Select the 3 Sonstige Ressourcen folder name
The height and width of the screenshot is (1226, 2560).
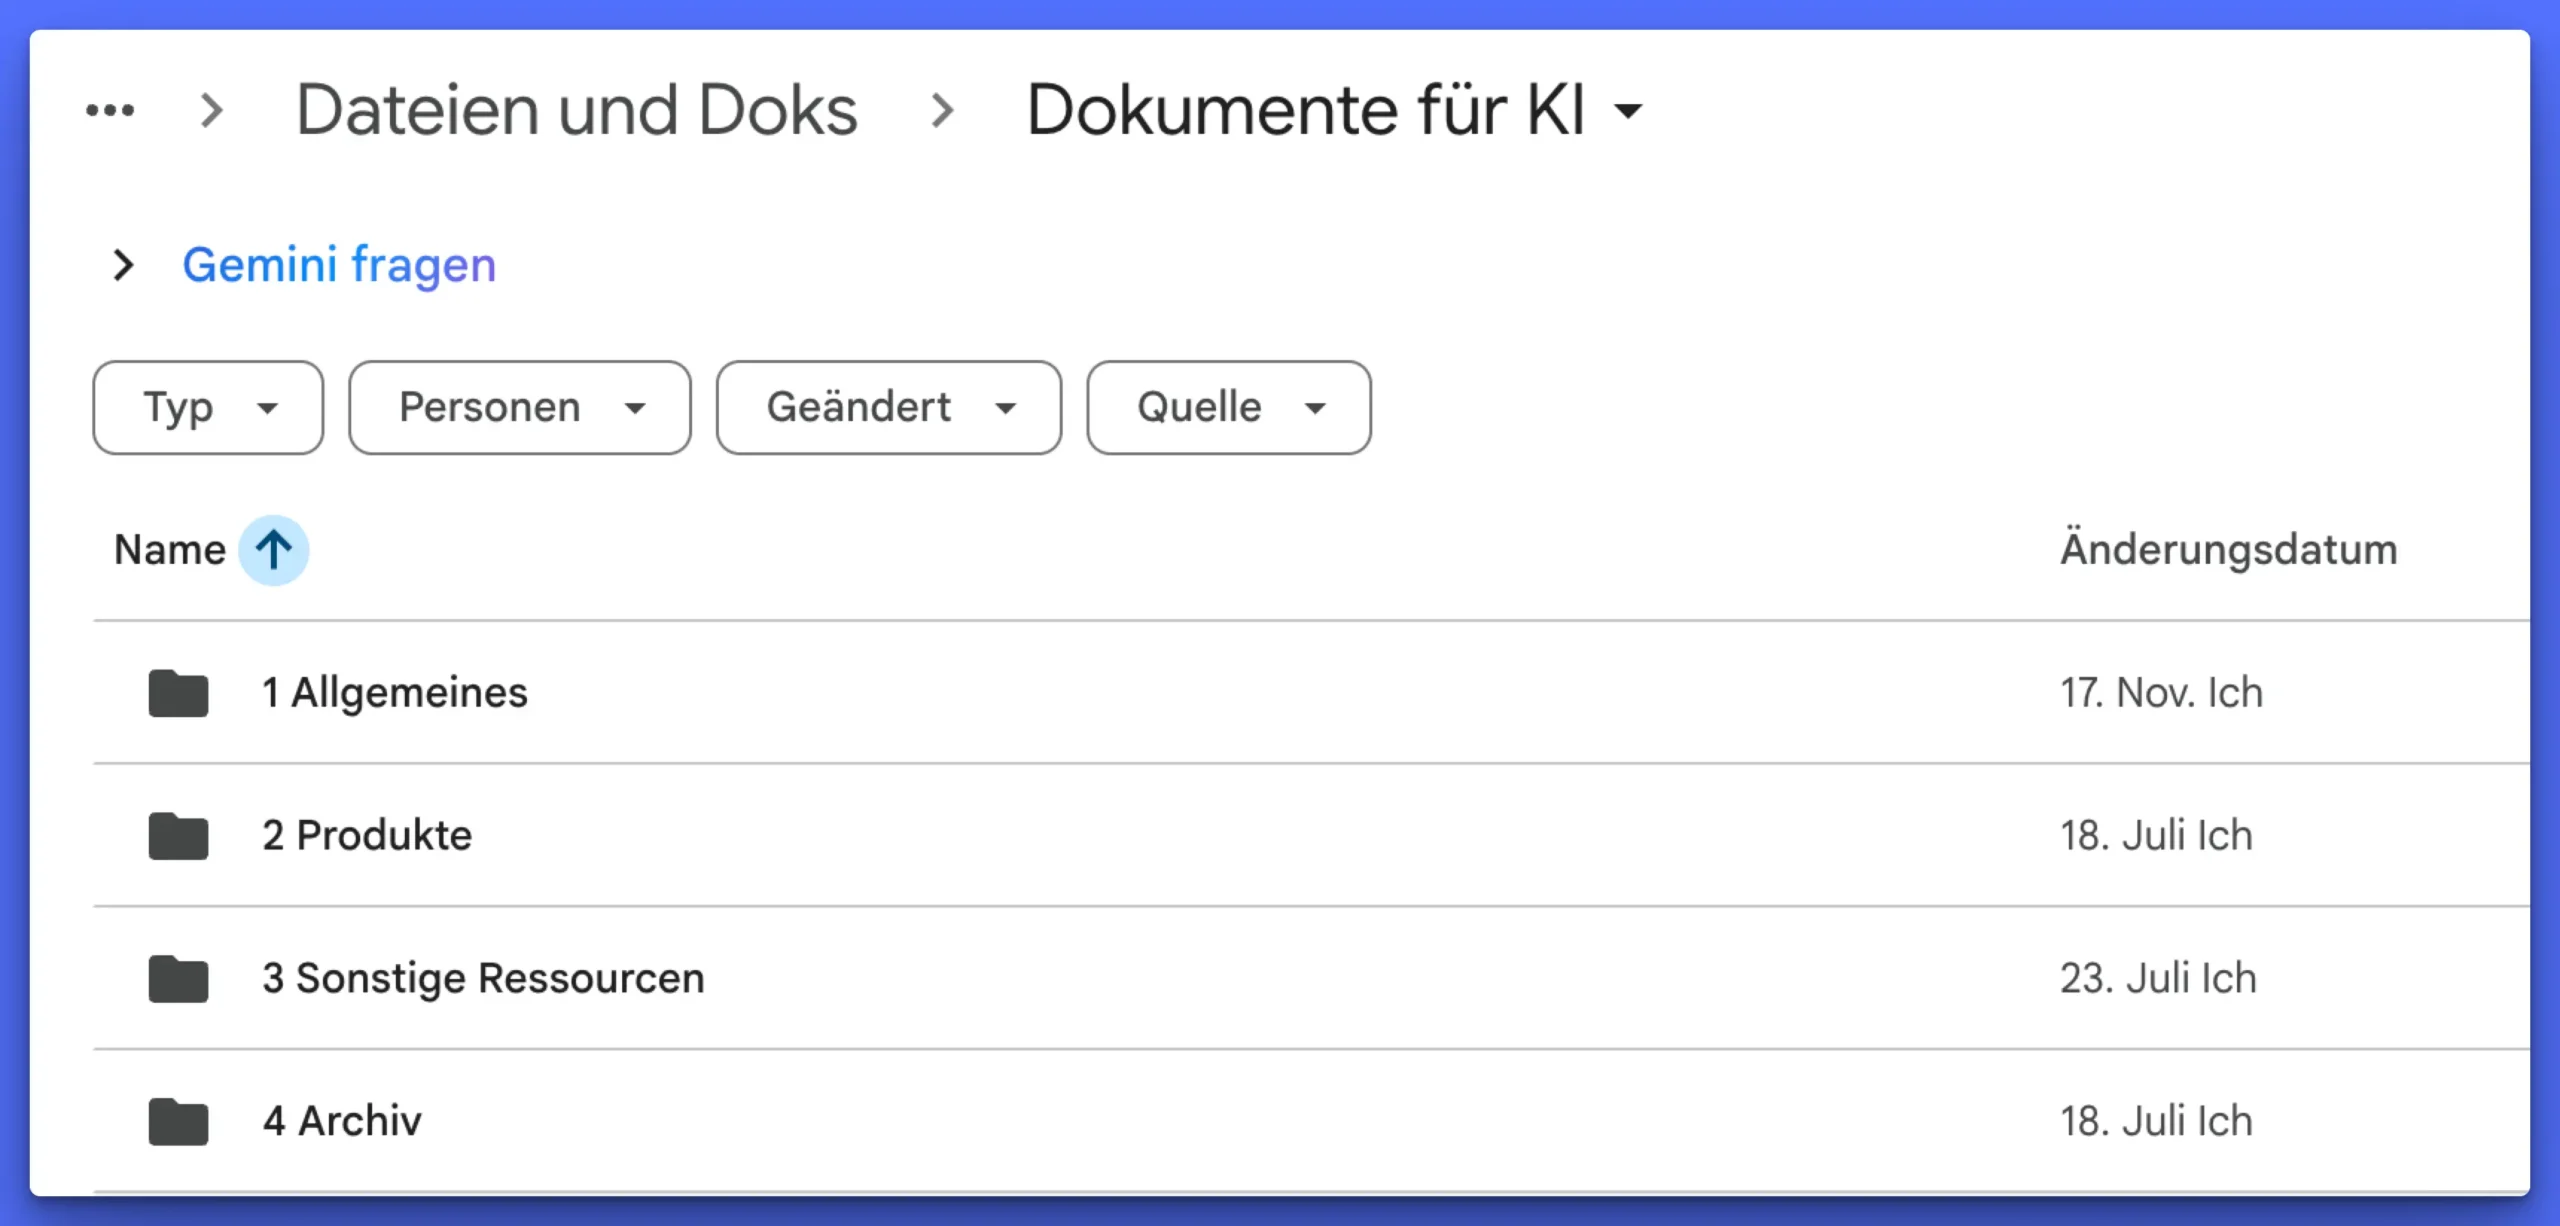(x=483, y=979)
